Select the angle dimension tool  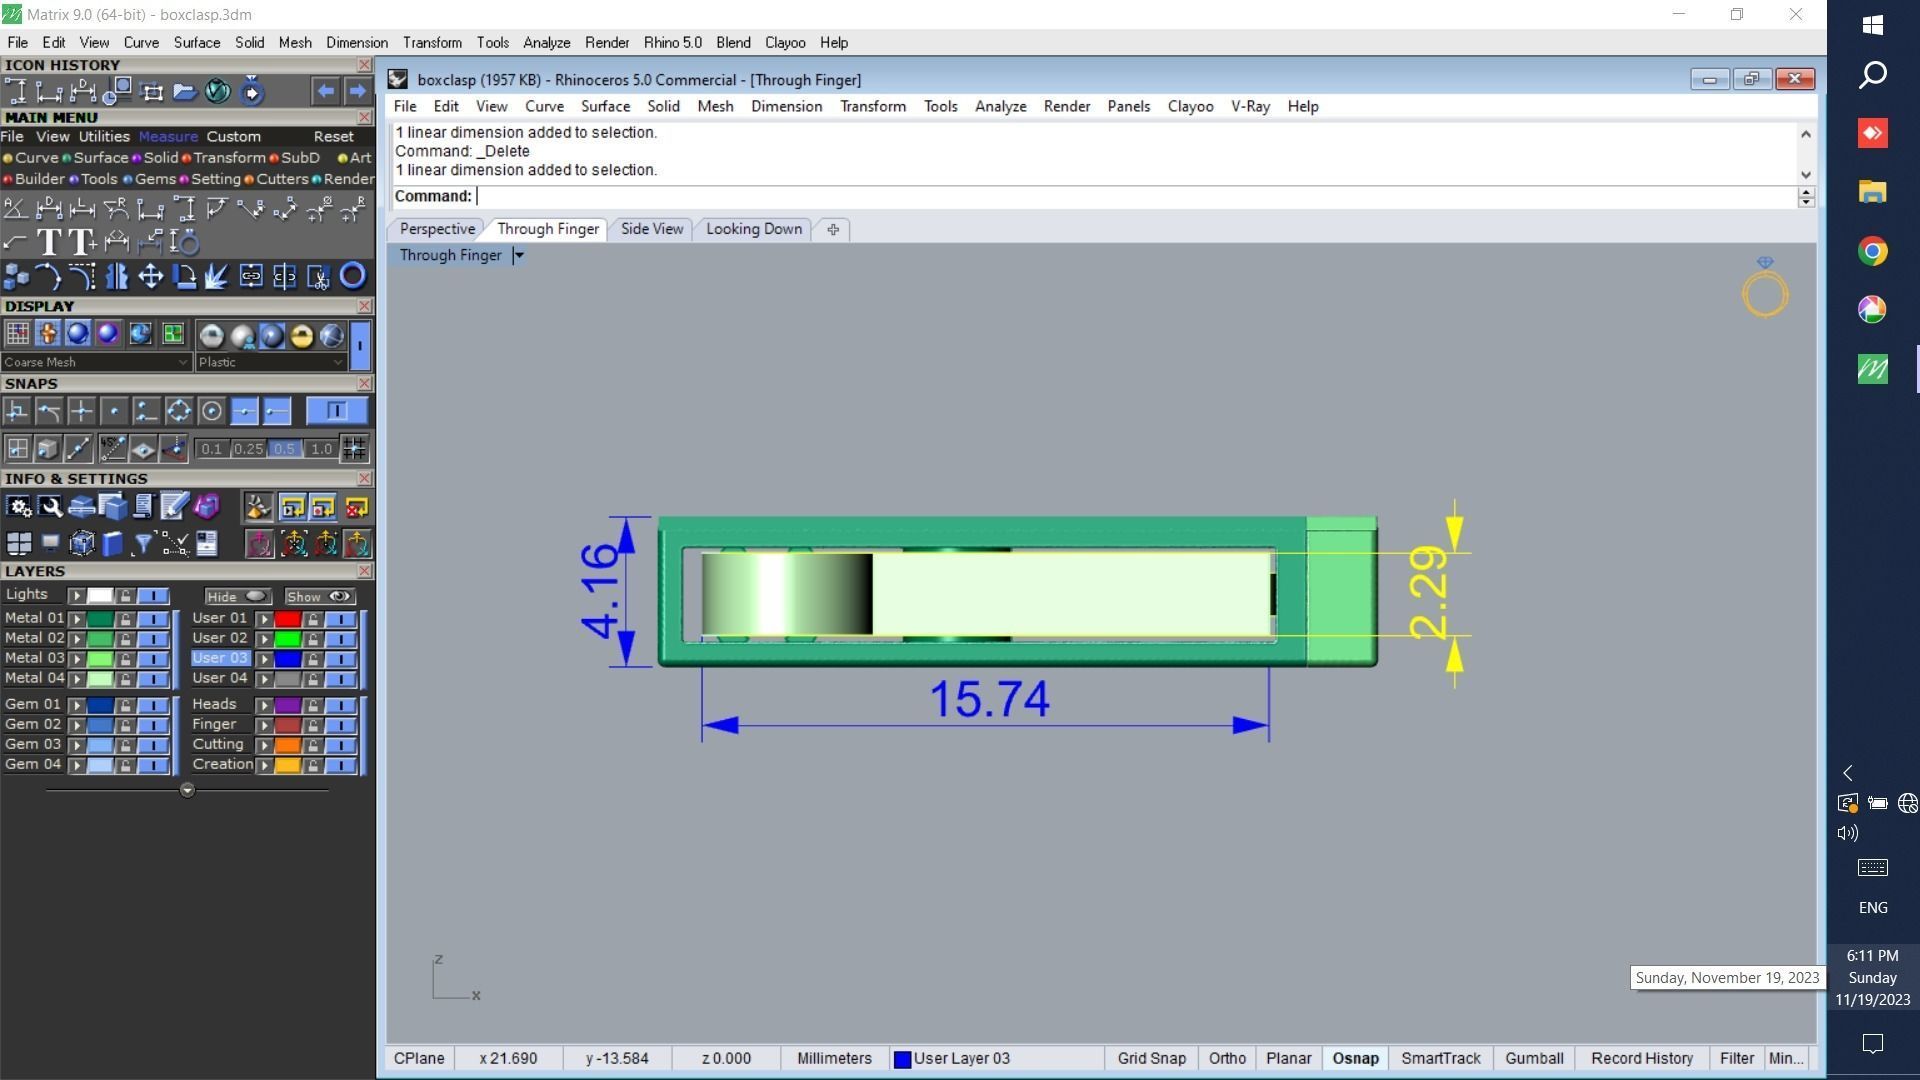tap(15, 208)
